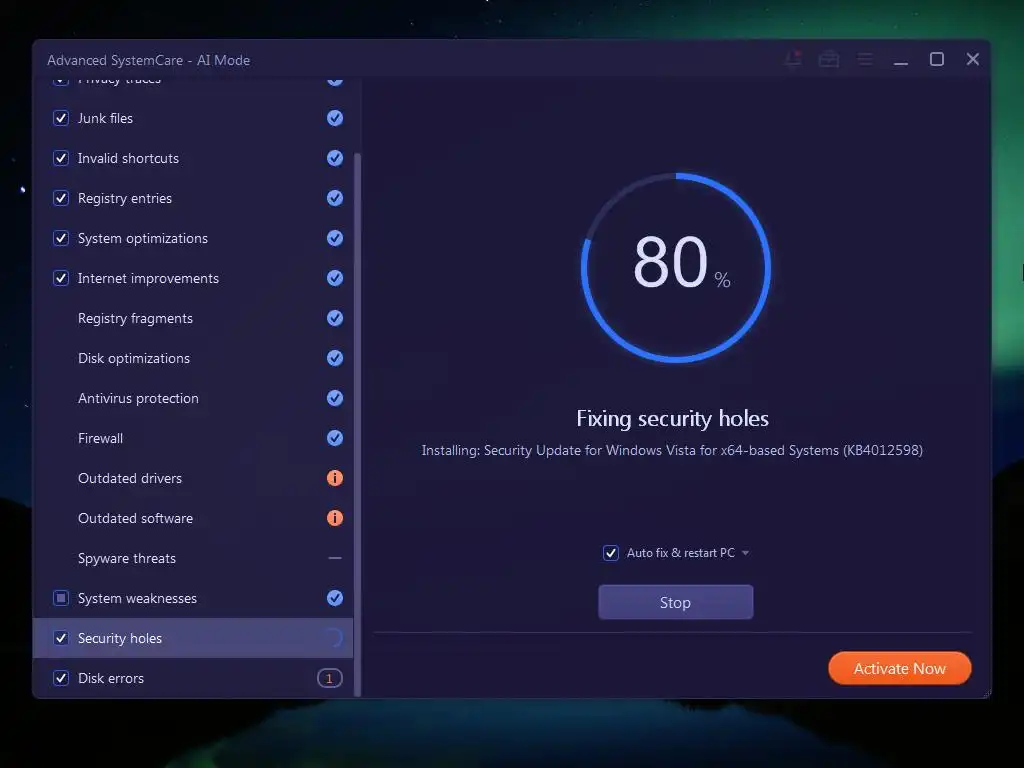Select the Disk errors row label
1024x768 pixels.
[110, 678]
